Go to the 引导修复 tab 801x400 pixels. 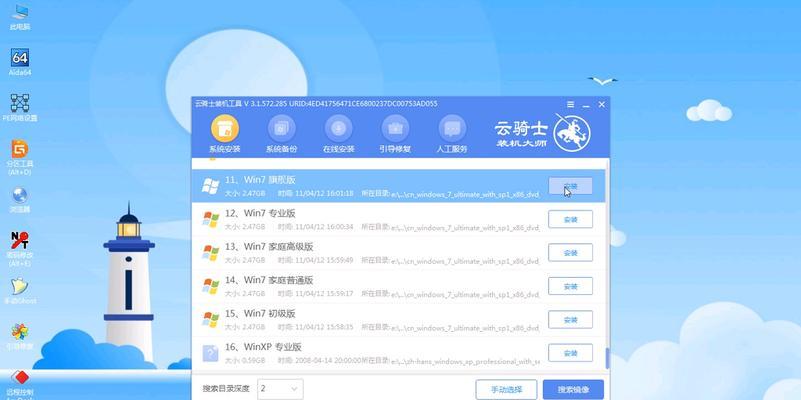[395, 134]
